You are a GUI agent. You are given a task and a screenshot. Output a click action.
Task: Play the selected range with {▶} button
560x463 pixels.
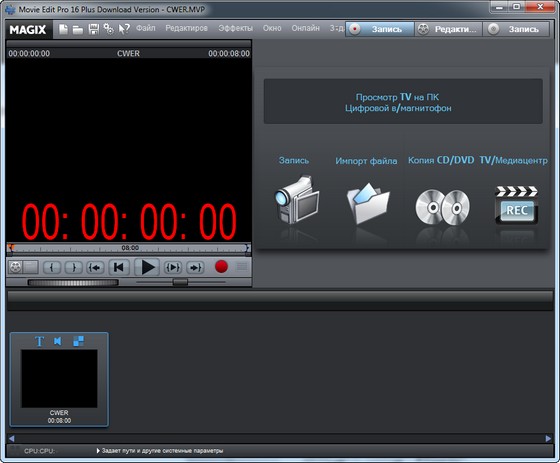[172, 268]
